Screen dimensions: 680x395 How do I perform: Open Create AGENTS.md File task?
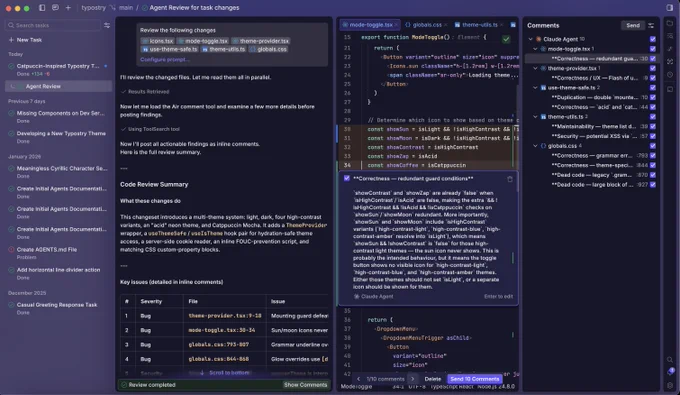pos(47,250)
